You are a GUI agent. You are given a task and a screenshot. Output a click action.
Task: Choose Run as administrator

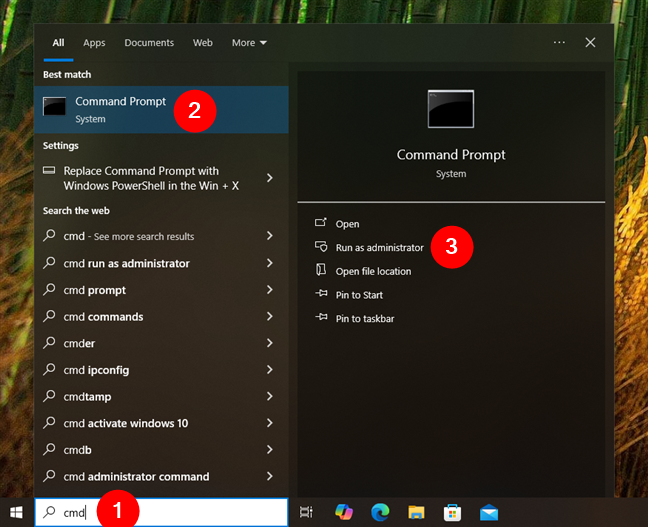pos(379,247)
